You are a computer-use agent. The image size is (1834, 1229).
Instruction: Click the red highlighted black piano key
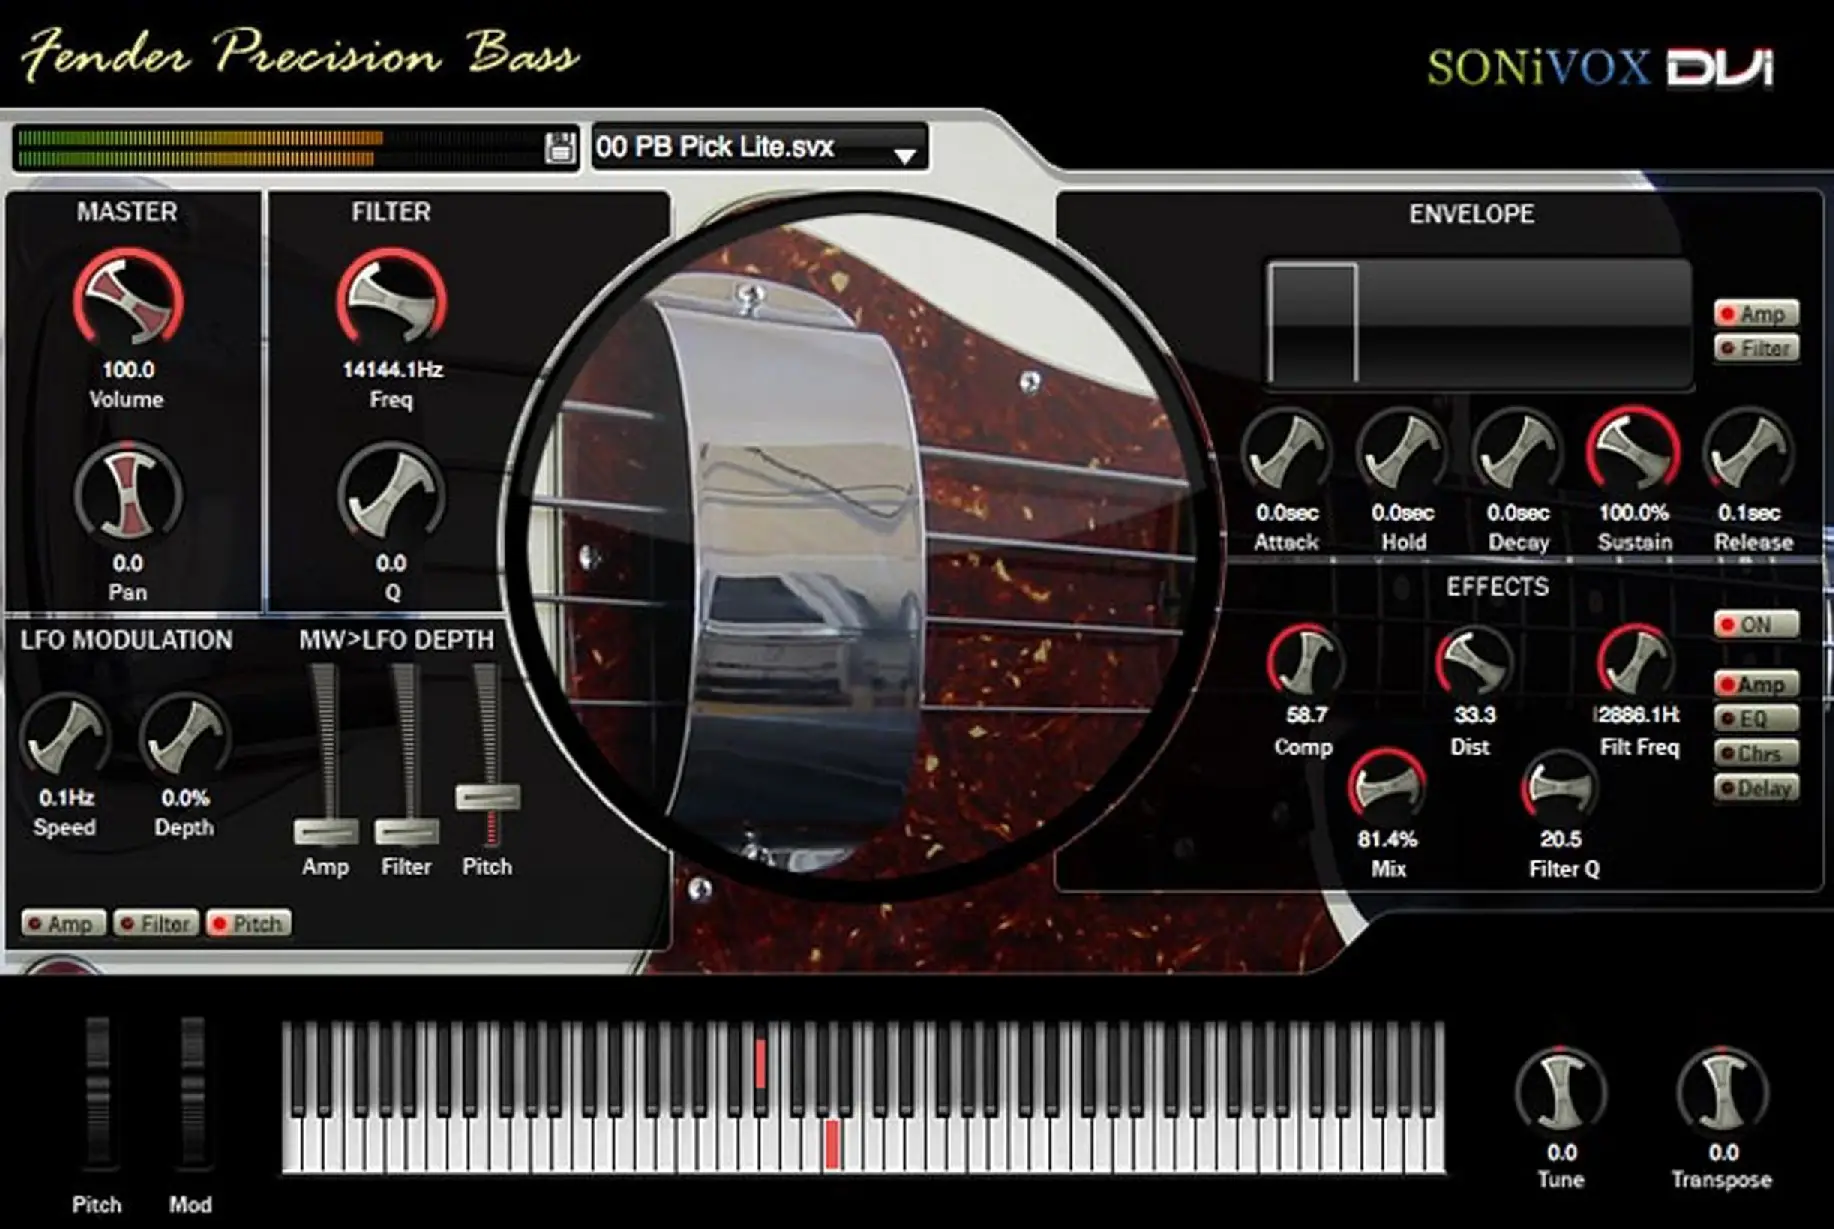click(761, 1063)
